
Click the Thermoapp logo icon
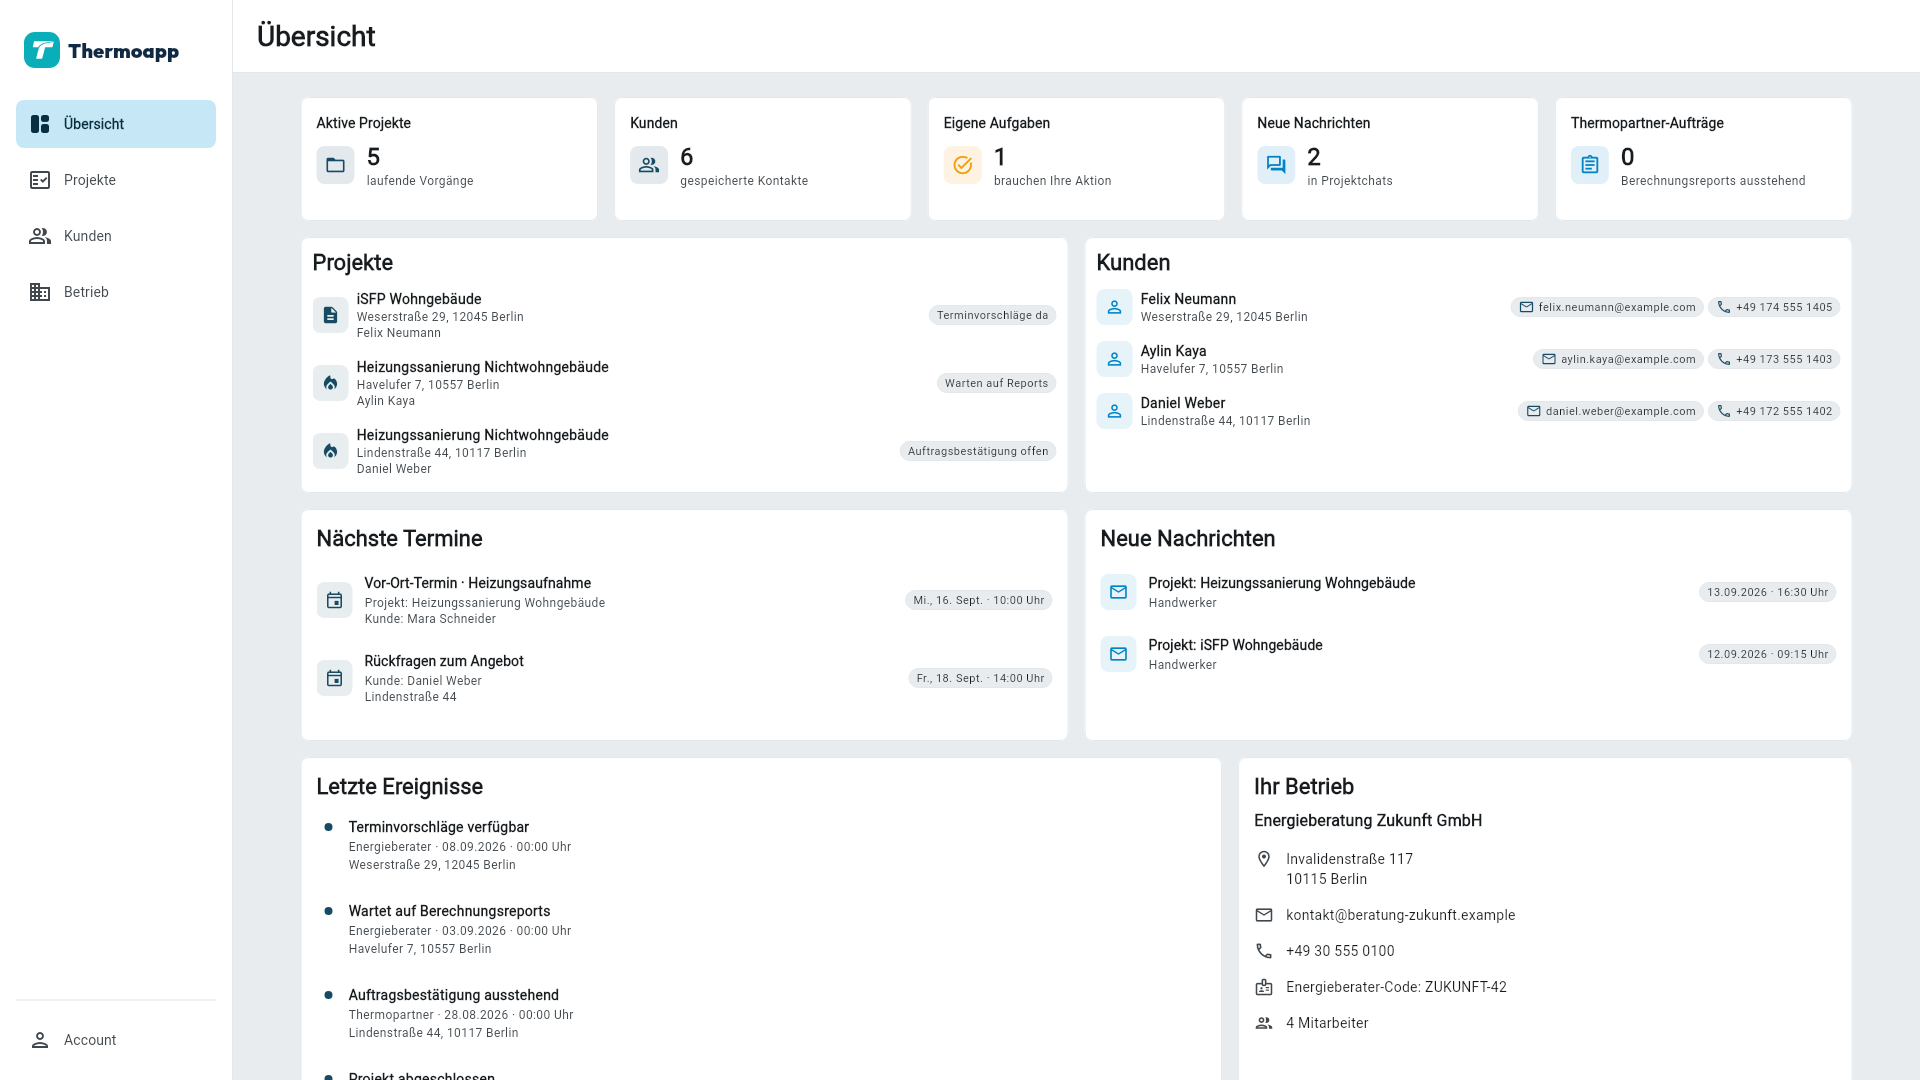pos(42,50)
